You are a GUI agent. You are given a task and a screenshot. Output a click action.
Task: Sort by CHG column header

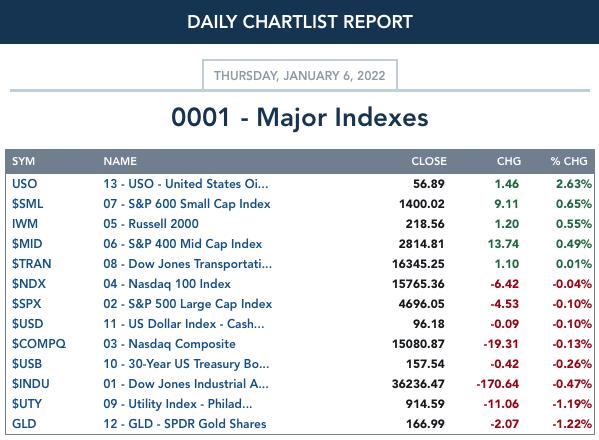point(508,161)
